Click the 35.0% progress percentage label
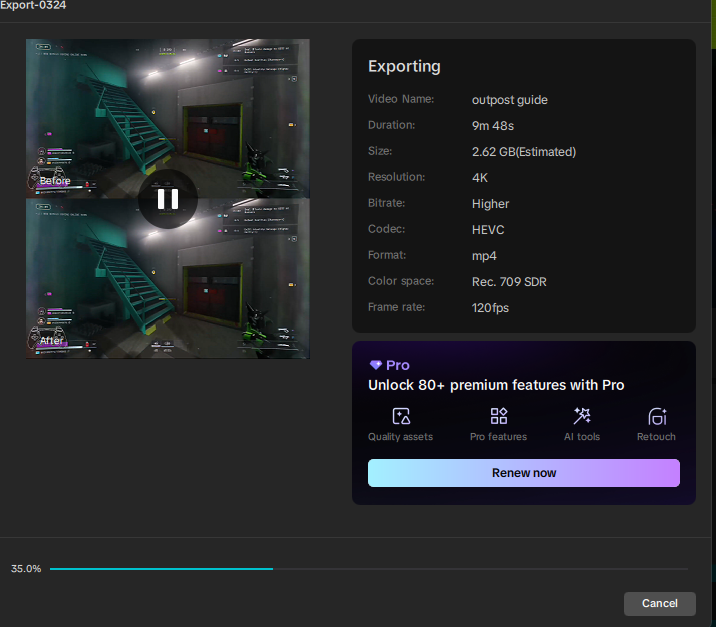This screenshot has width=716, height=627. (26, 569)
